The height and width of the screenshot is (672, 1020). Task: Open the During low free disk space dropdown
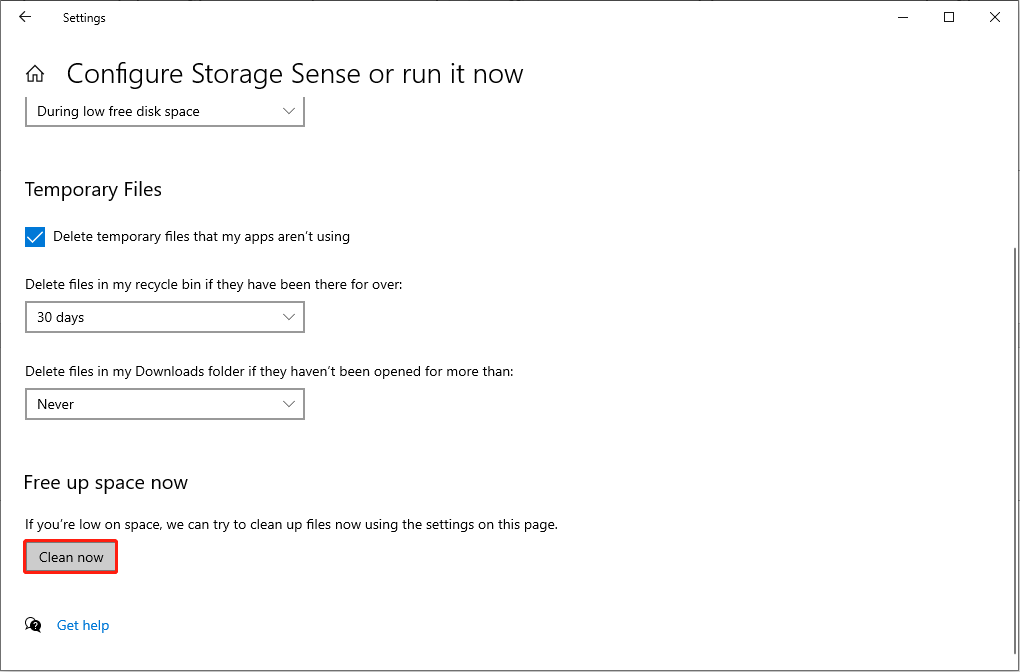[x=165, y=111]
